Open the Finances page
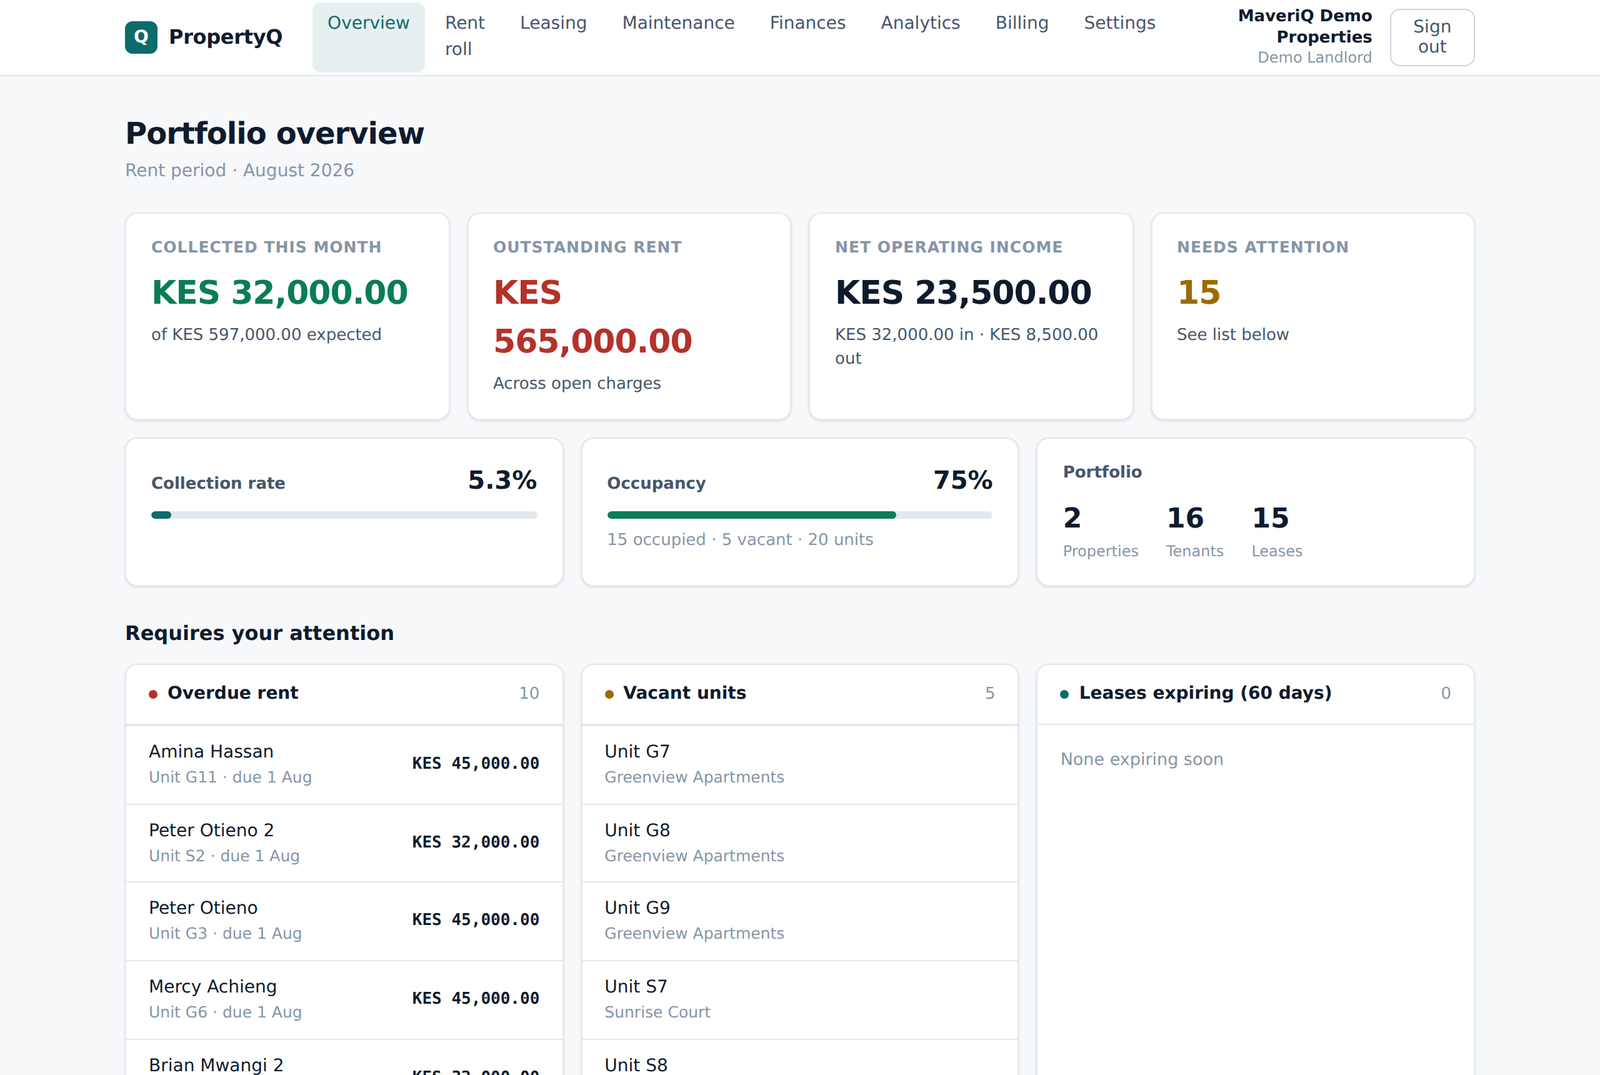 [807, 23]
